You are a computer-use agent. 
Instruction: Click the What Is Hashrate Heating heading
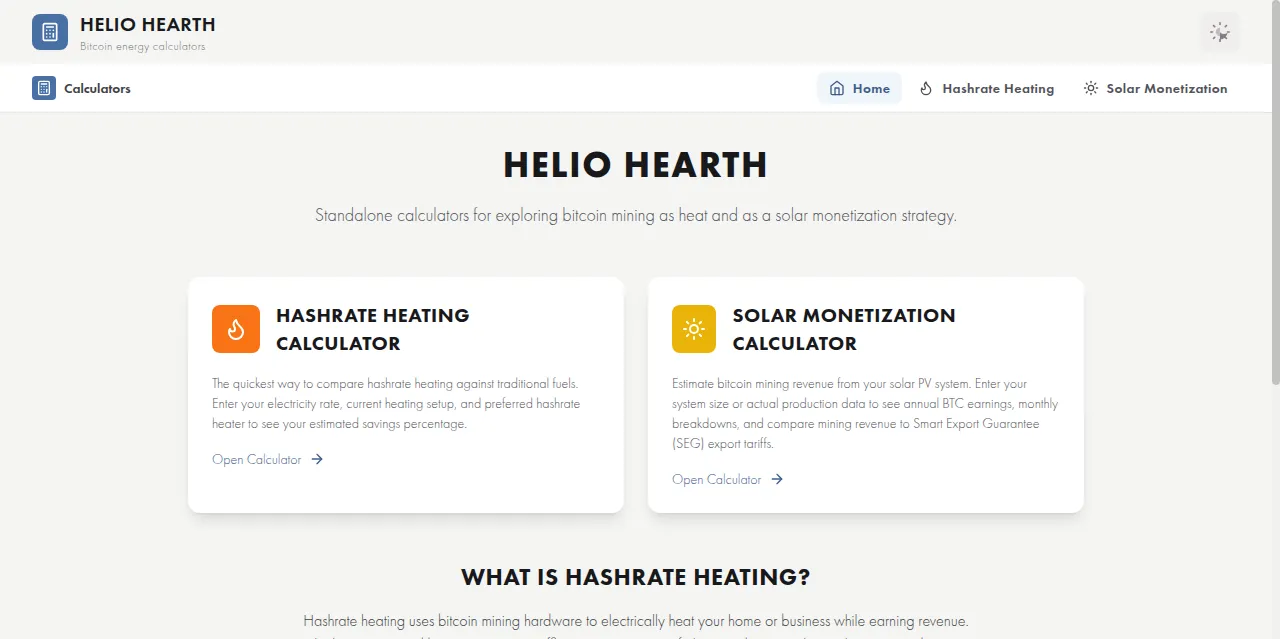click(x=636, y=577)
